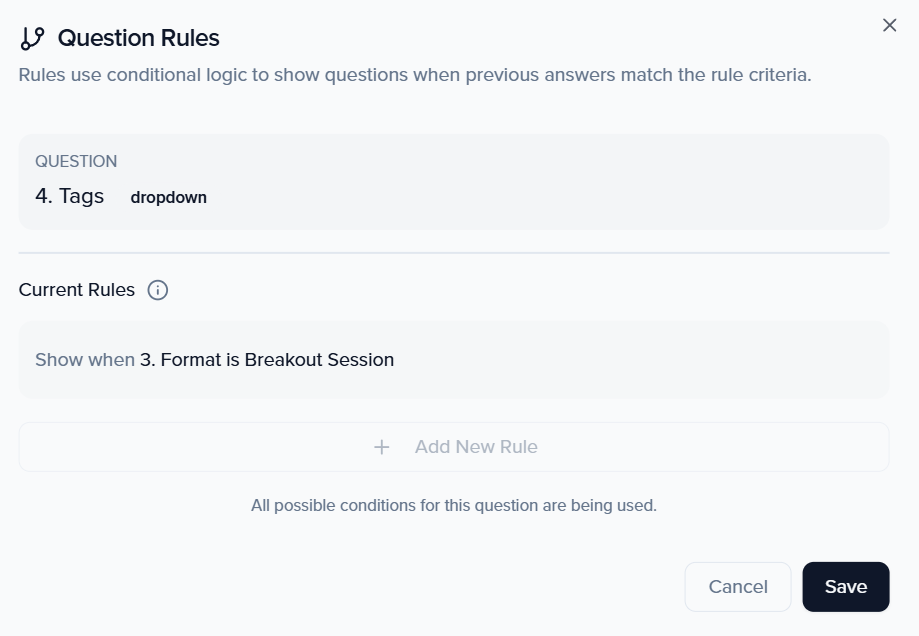Viewport: 919px width, 636px height.
Task: Click the "Question Rules" dialog title
Action: point(138,38)
